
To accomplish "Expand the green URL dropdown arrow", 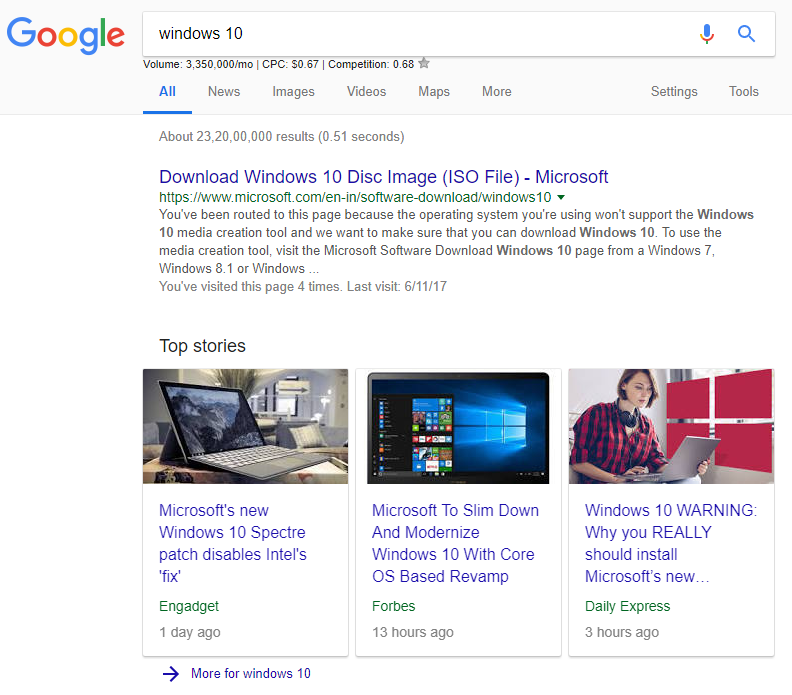I will click(x=561, y=197).
